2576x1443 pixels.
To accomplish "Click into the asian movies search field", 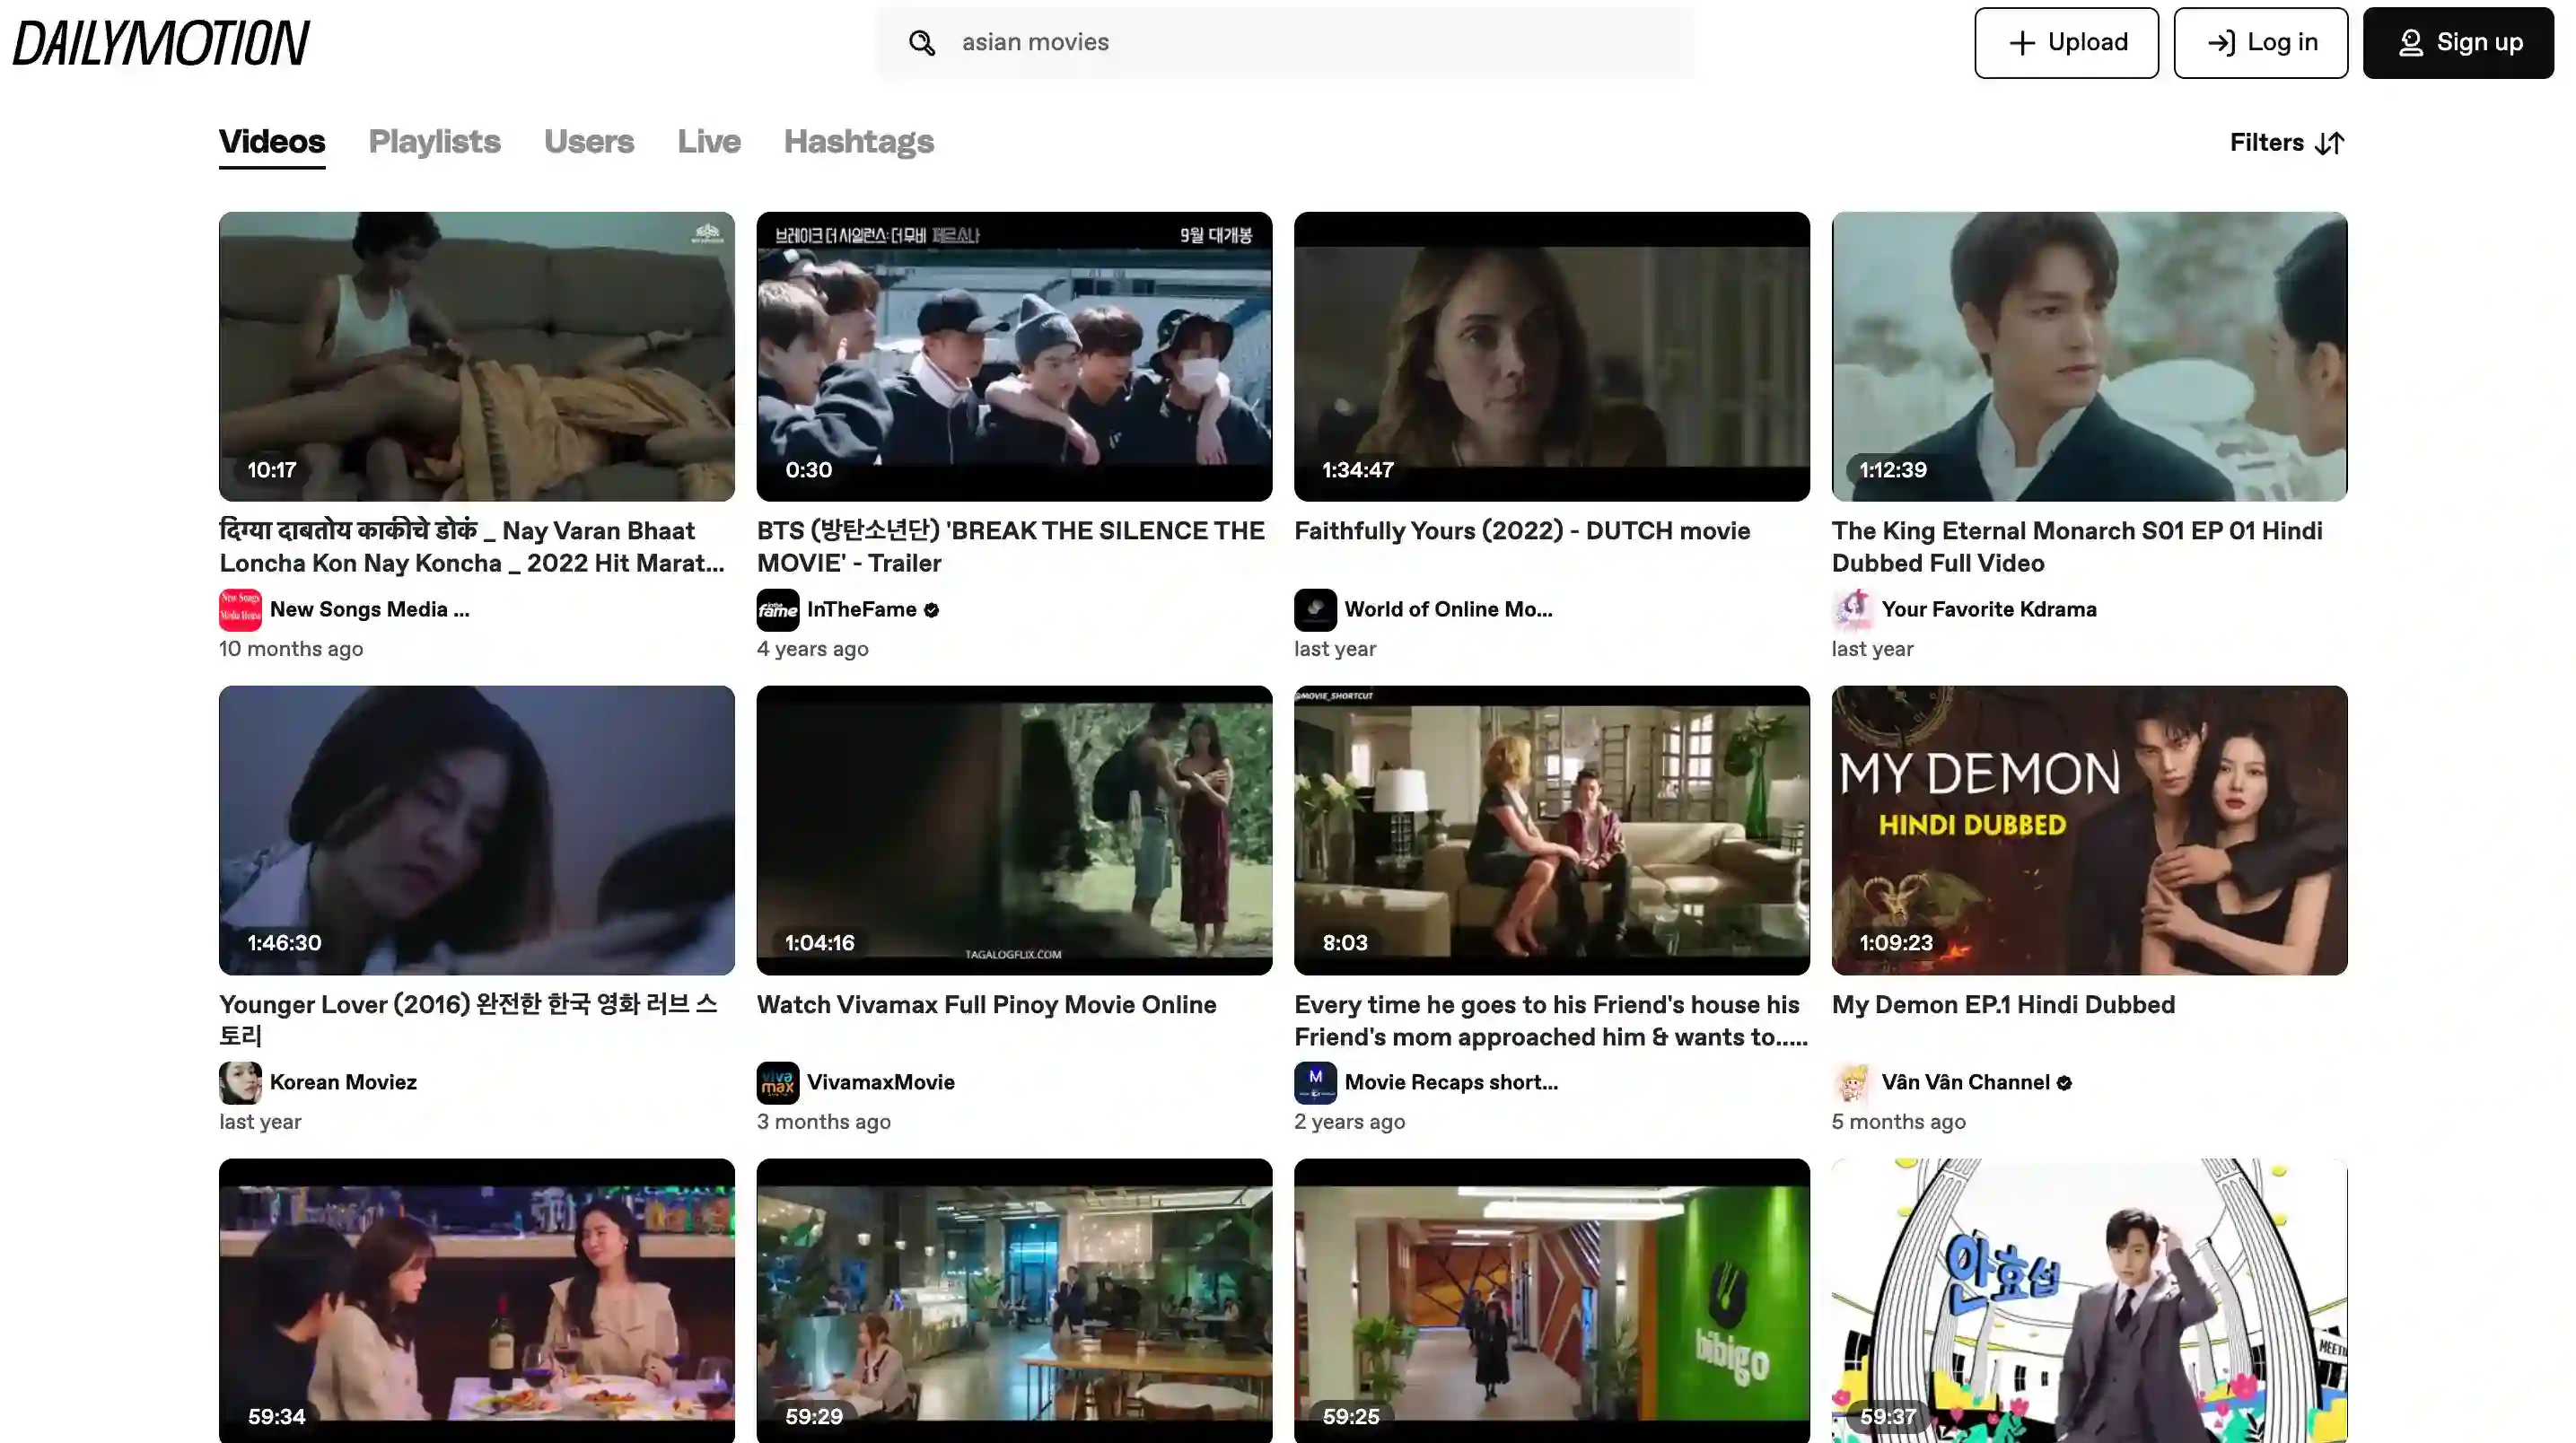I will point(1300,43).
